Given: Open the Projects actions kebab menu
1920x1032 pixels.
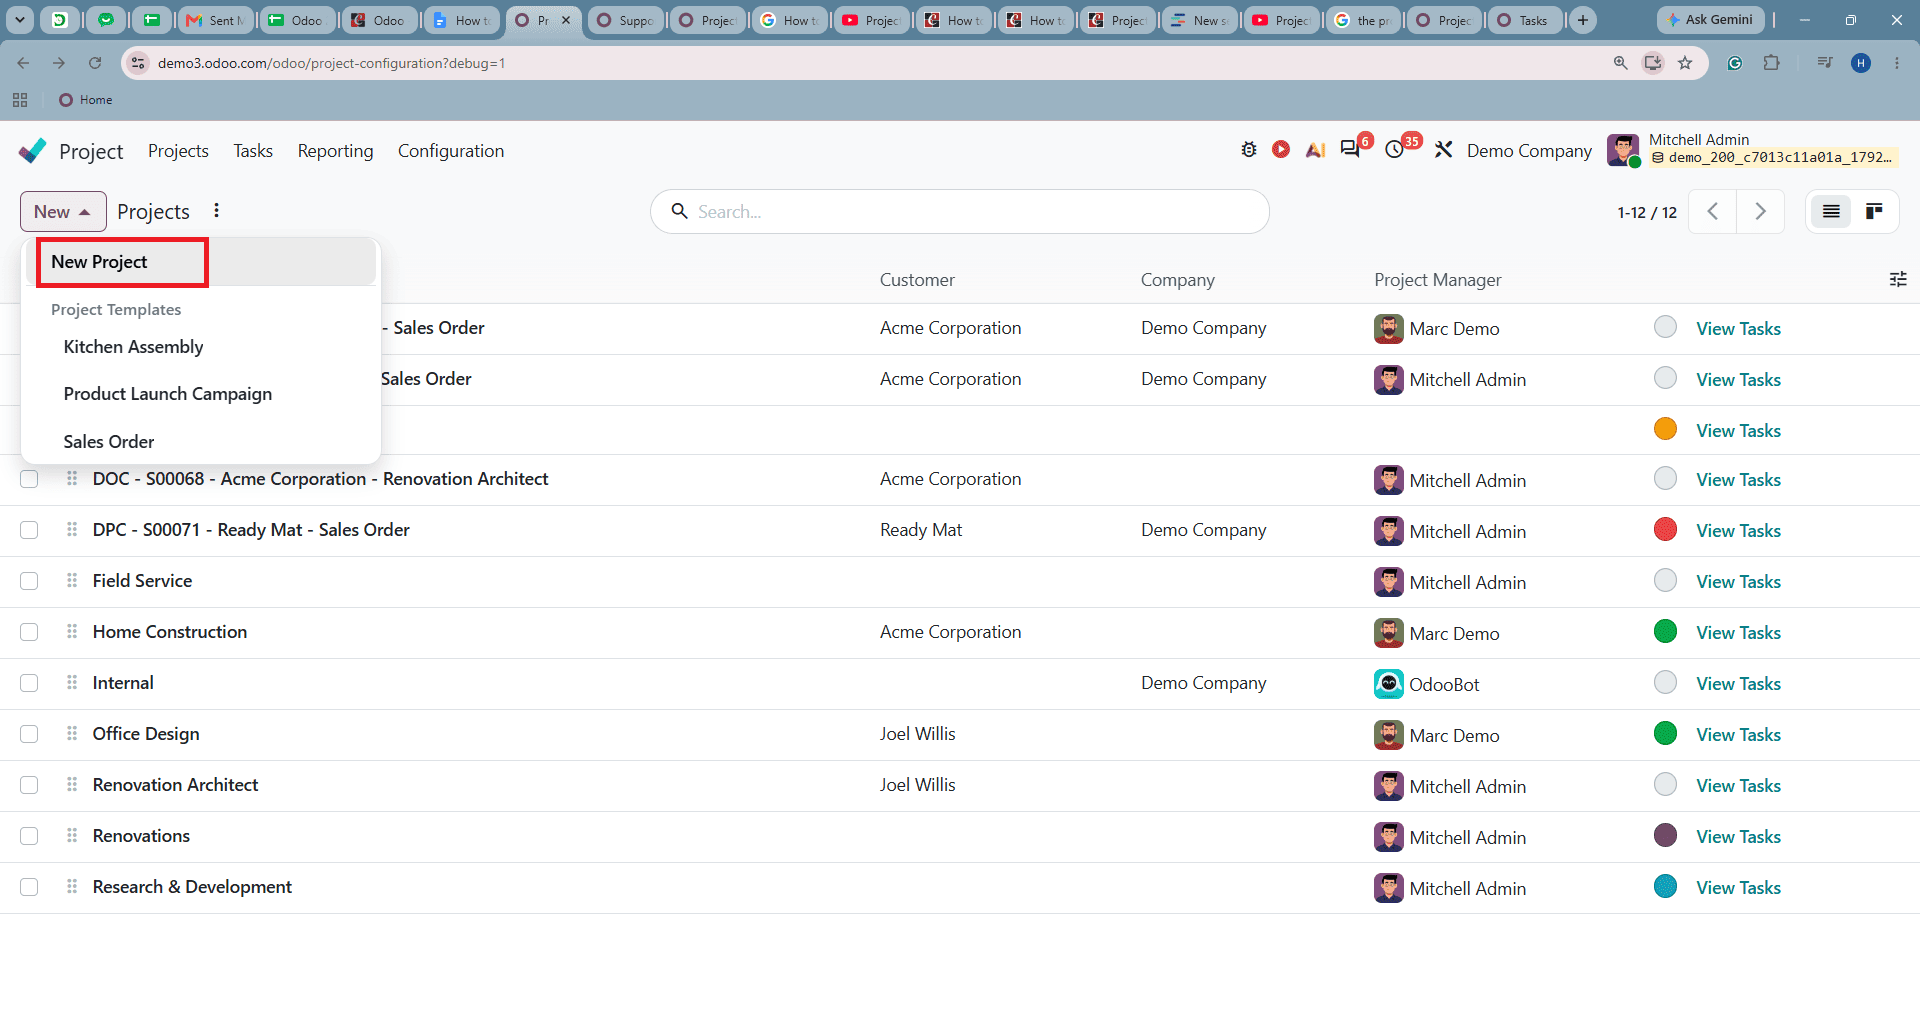Looking at the screenshot, I should 216,211.
